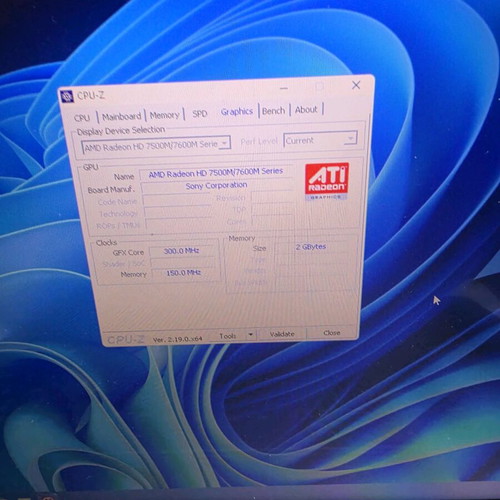Open the SPD tab
The image size is (500, 500).
click(x=200, y=114)
